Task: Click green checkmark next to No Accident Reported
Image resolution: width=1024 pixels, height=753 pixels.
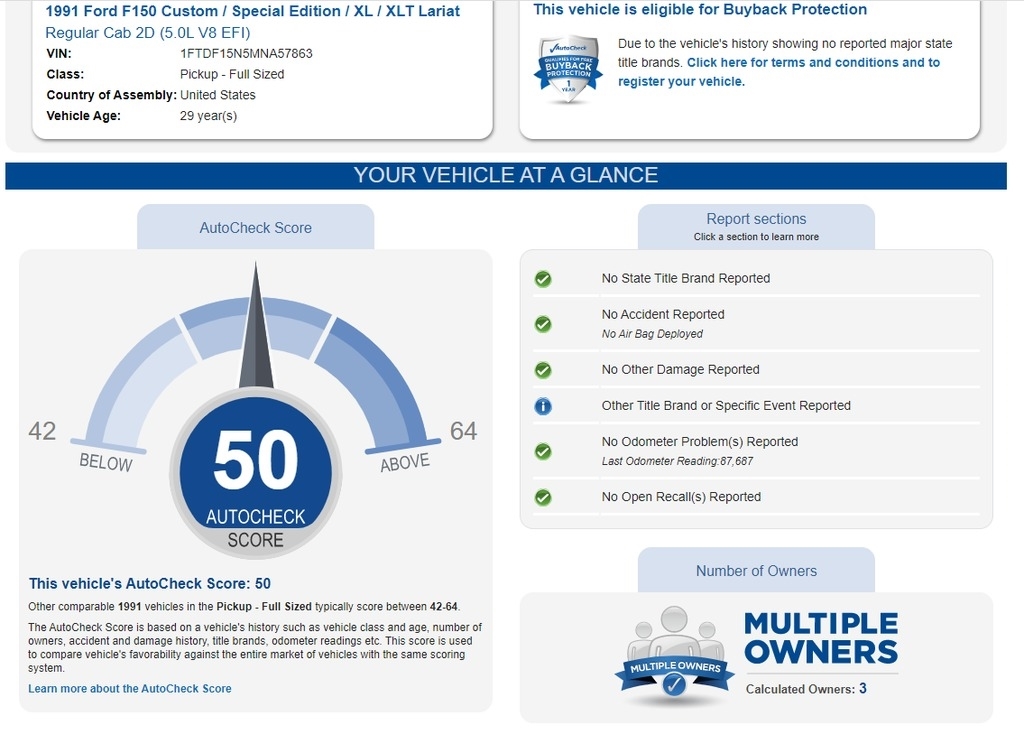Action: click(x=543, y=324)
